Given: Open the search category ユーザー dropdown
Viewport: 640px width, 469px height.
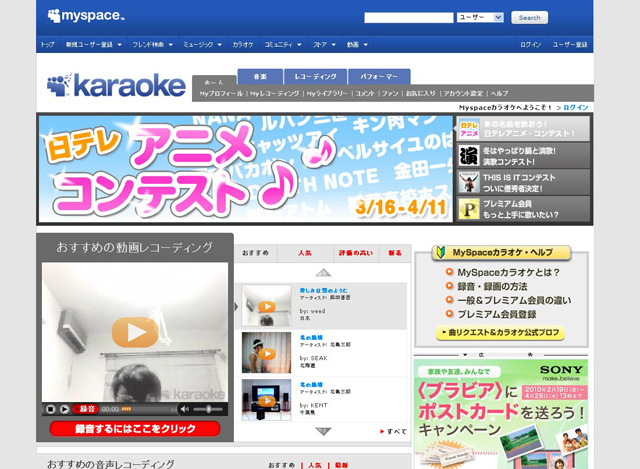Looking at the screenshot, I should pos(480,17).
